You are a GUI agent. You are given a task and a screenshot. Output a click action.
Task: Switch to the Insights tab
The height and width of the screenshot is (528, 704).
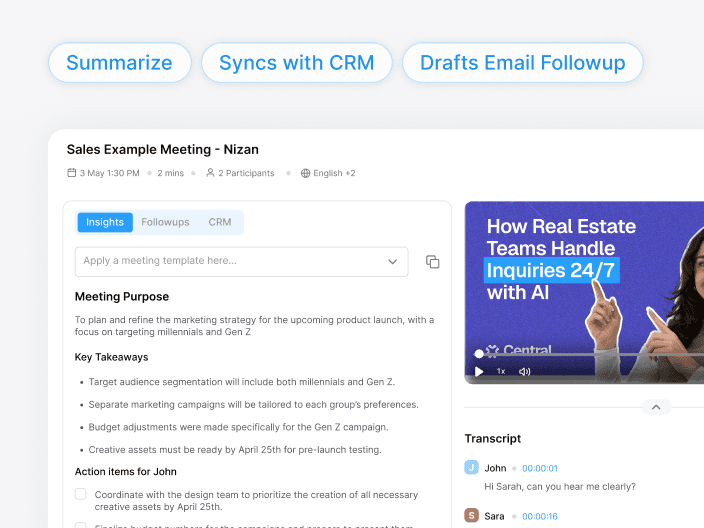(x=105, y=222)
